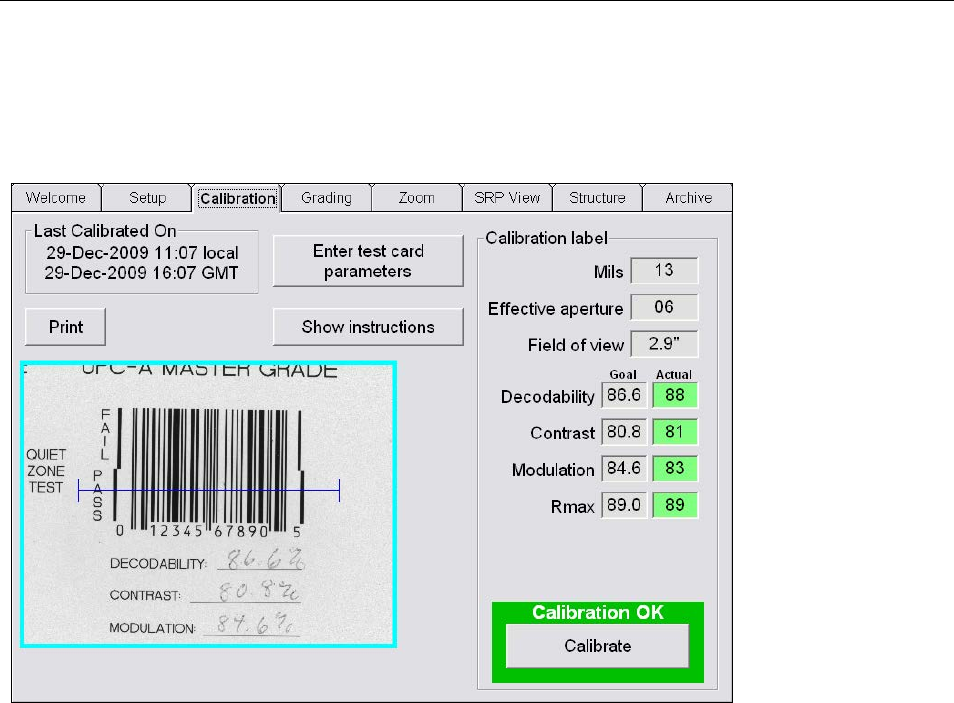954x703 pixels.
Task: Go to the Archive tab
Action: [x=688, y=198]
